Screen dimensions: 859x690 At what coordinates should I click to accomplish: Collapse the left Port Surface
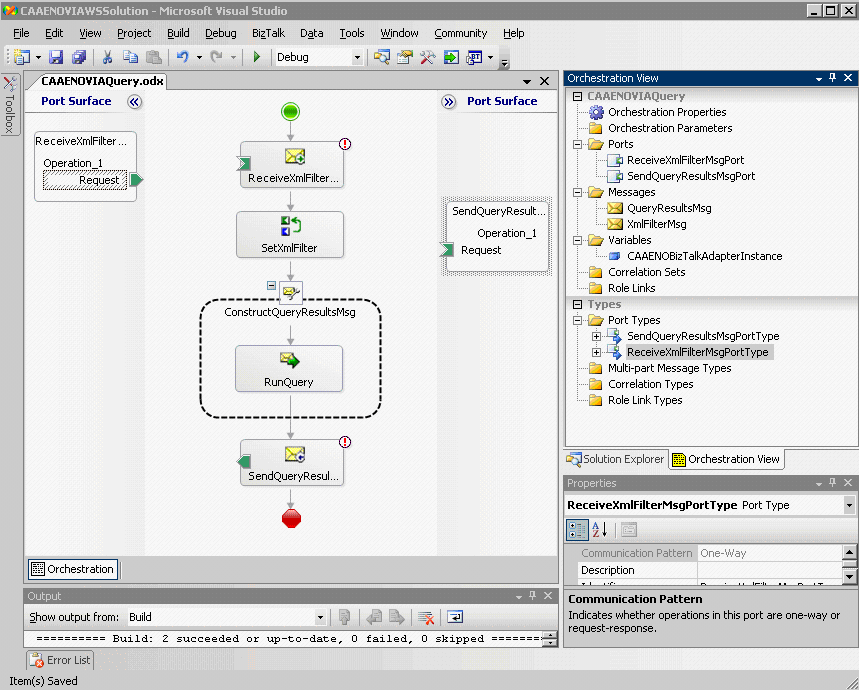134,101
